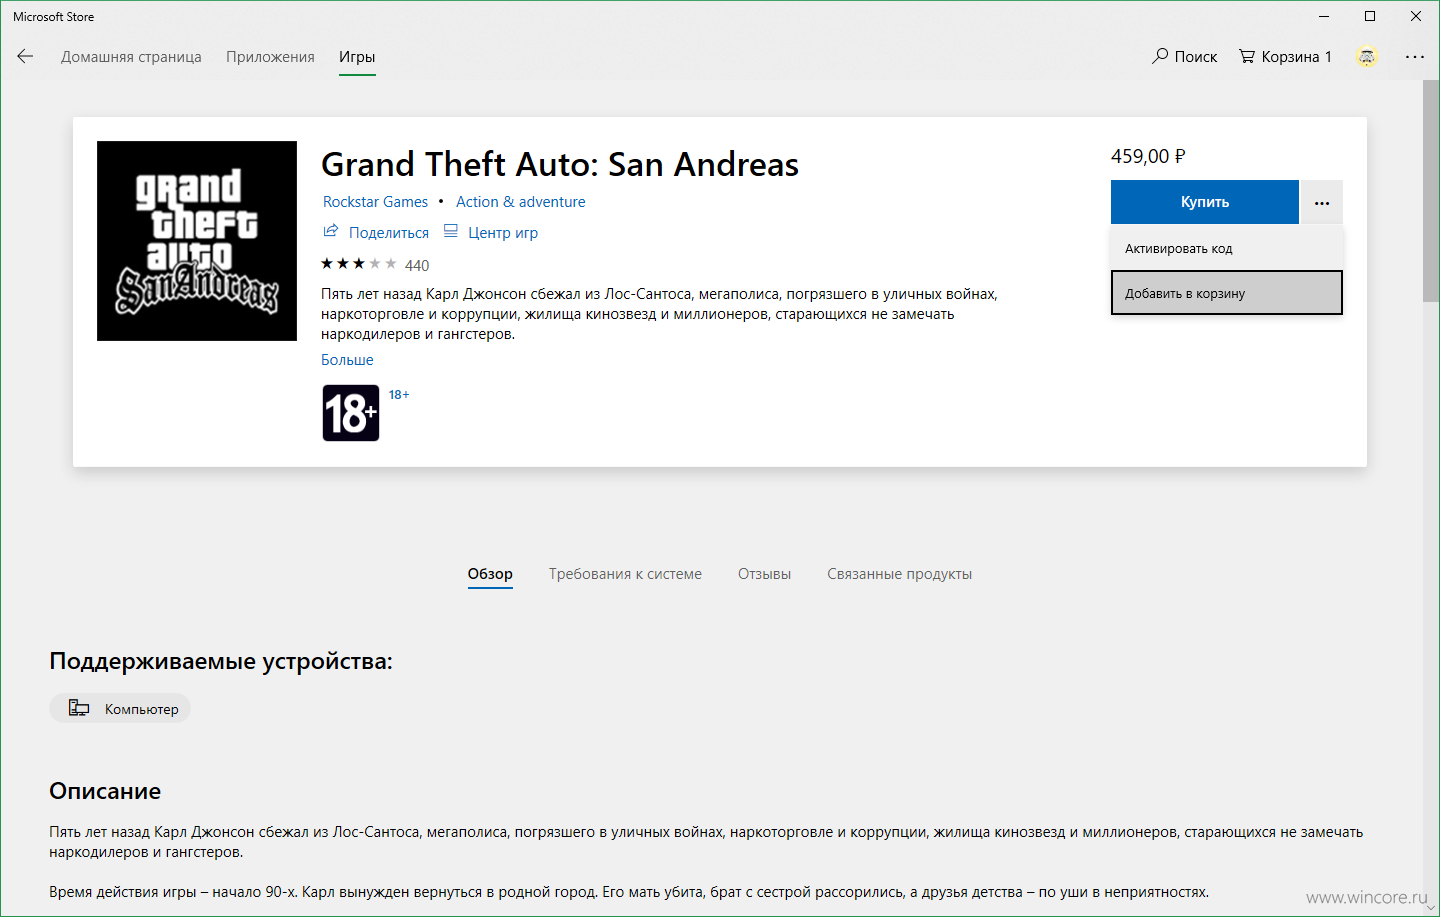Click the Grand Theft Auto: San Andreas title
The height and width of the screenshot is (917, 1440).
(560, 164)
